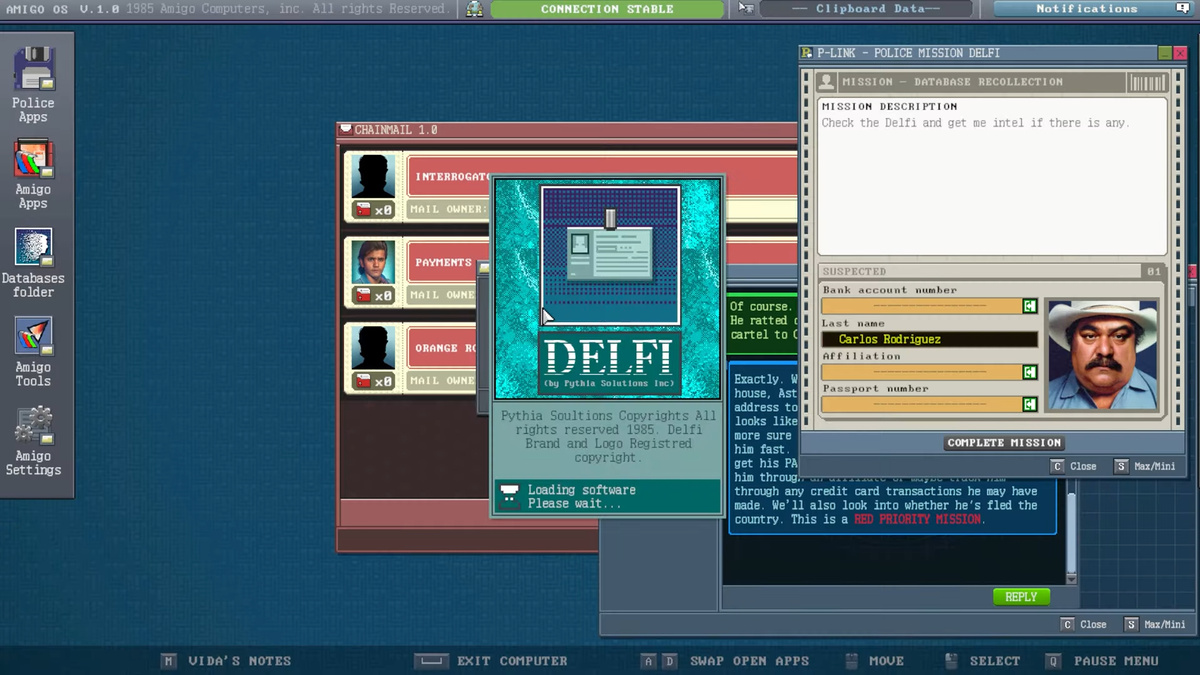The width and height of the screenshot is (1200, 675).
Task: Click the Q key icon for Pause Menu
Action: (1053, 661)
